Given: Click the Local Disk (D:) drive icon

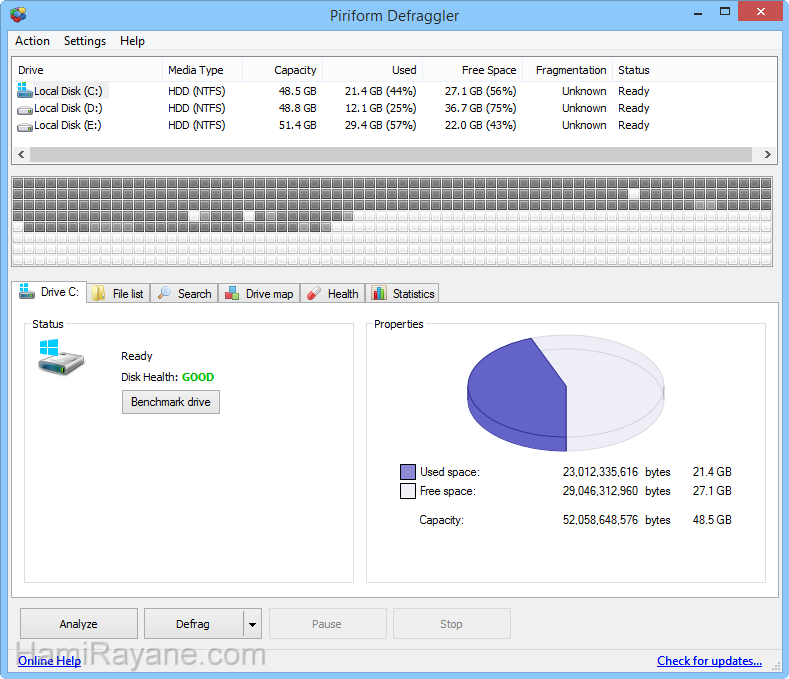Looking at the screenshot, I should (x=25, y=108).
